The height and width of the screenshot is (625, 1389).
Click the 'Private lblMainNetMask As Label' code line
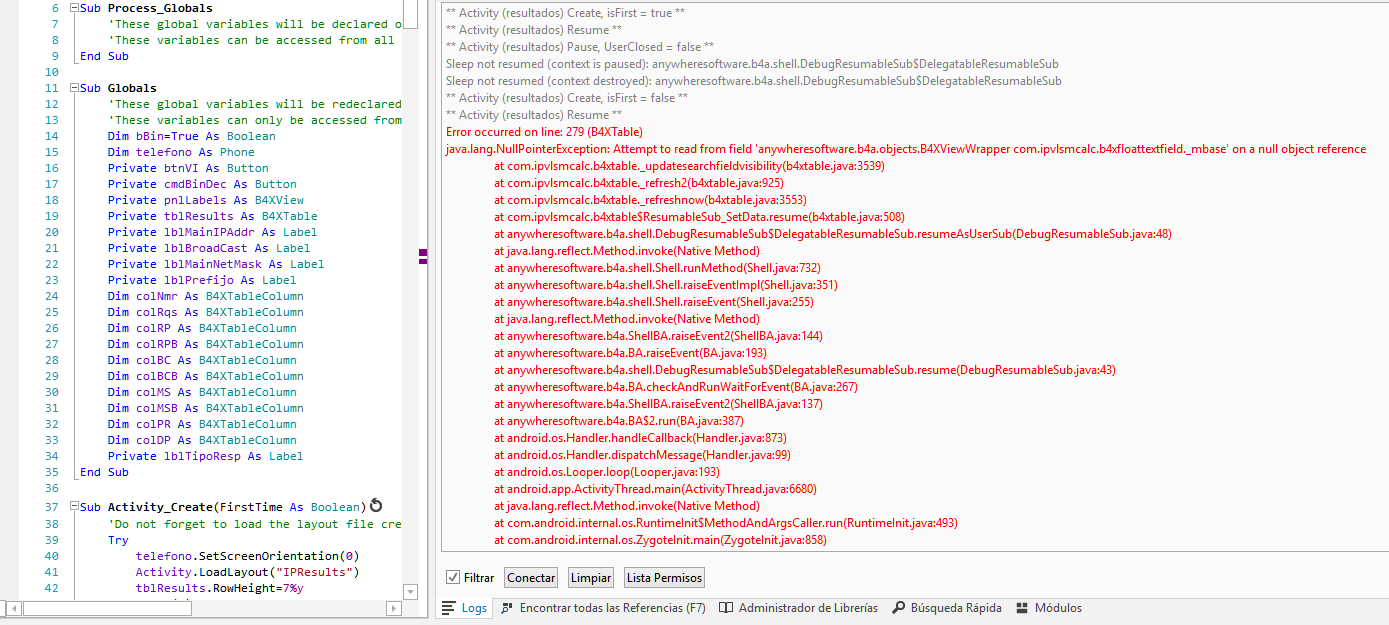click(x=216, y=264)
